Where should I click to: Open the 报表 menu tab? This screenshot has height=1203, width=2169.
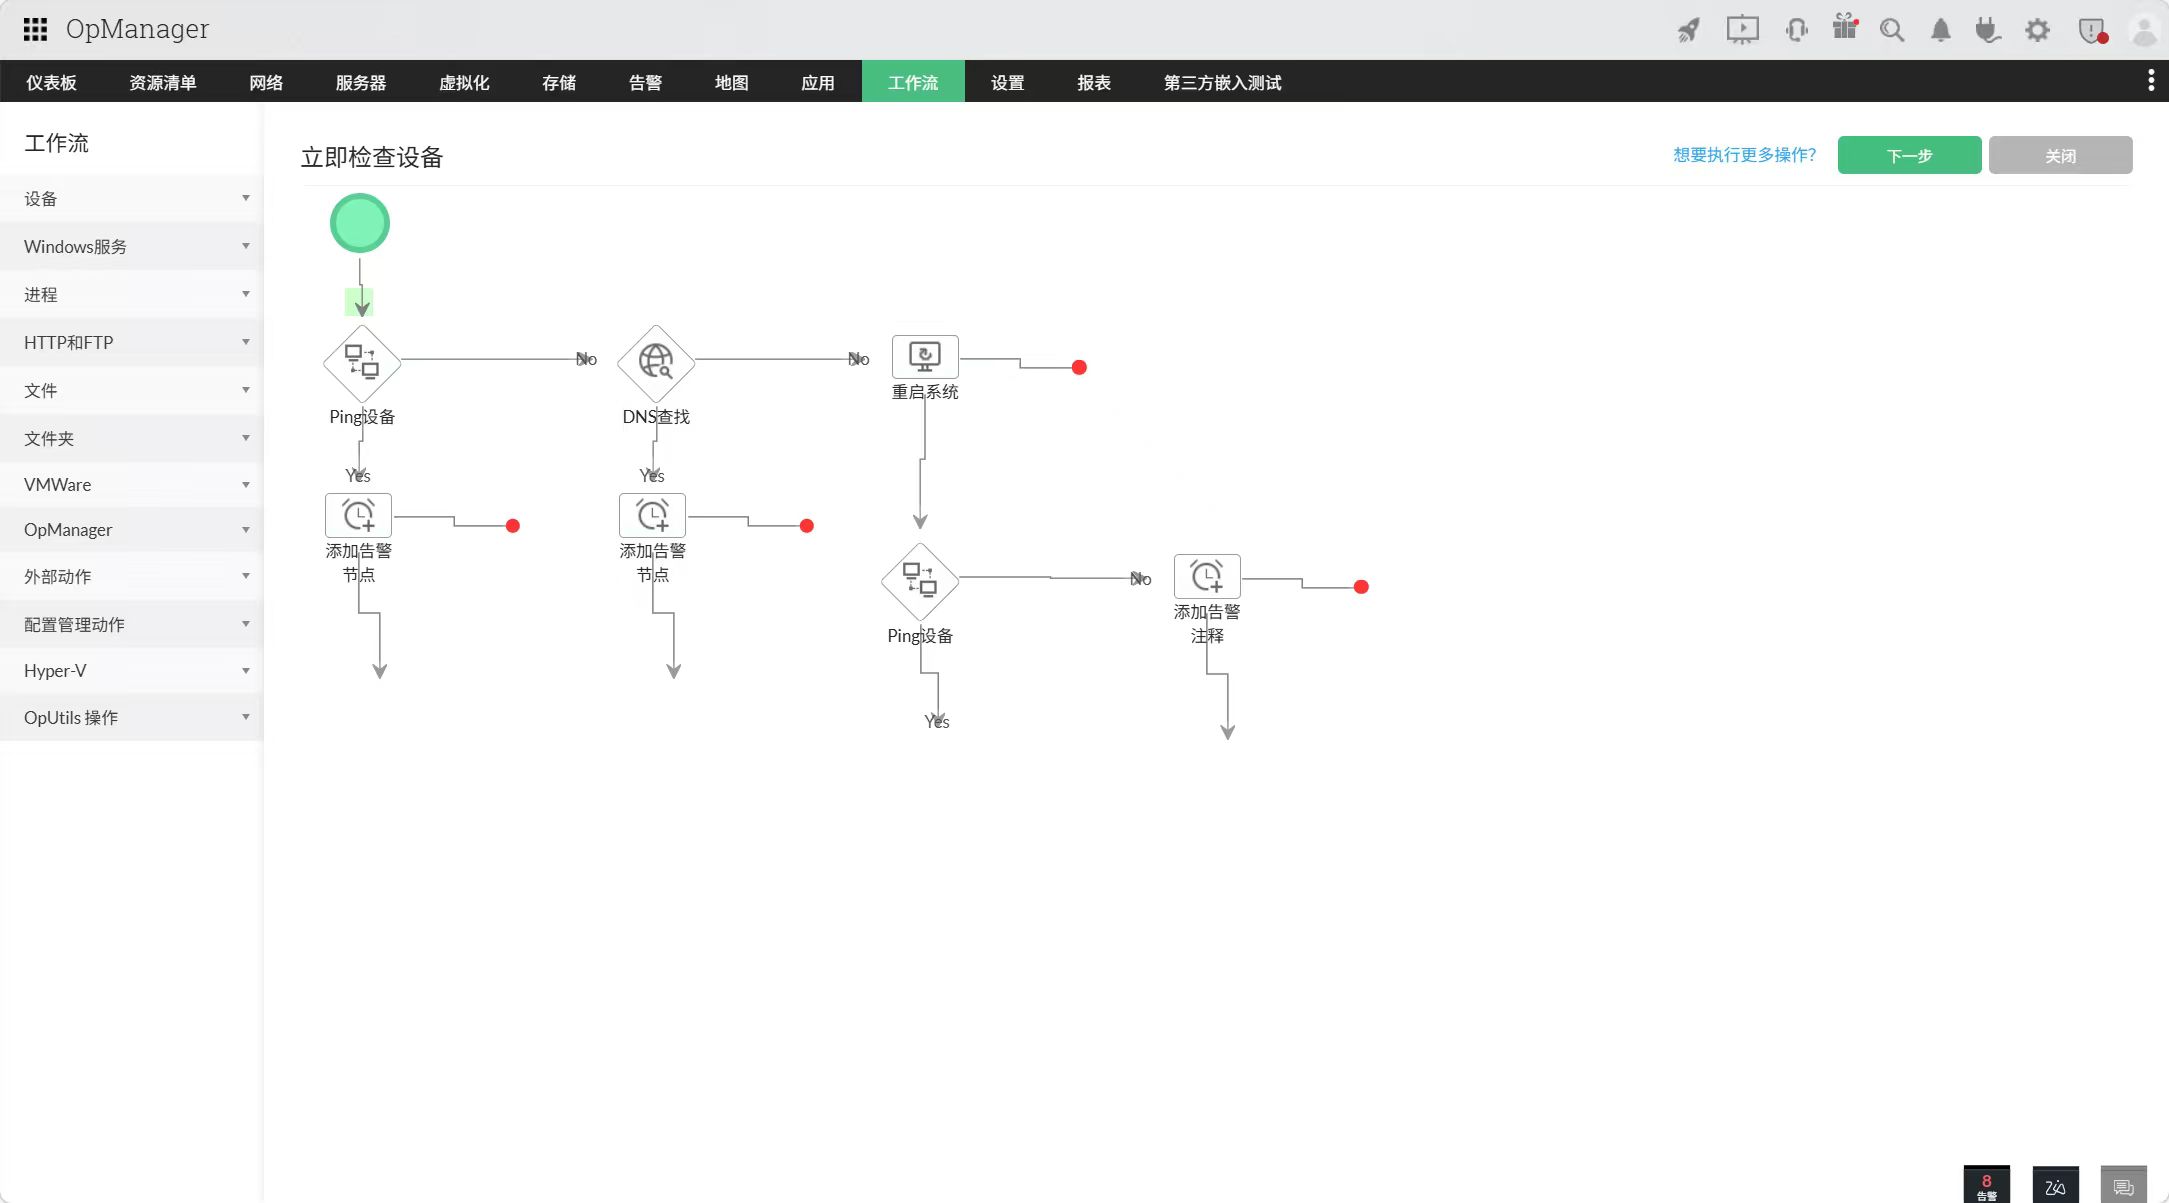1093,83
